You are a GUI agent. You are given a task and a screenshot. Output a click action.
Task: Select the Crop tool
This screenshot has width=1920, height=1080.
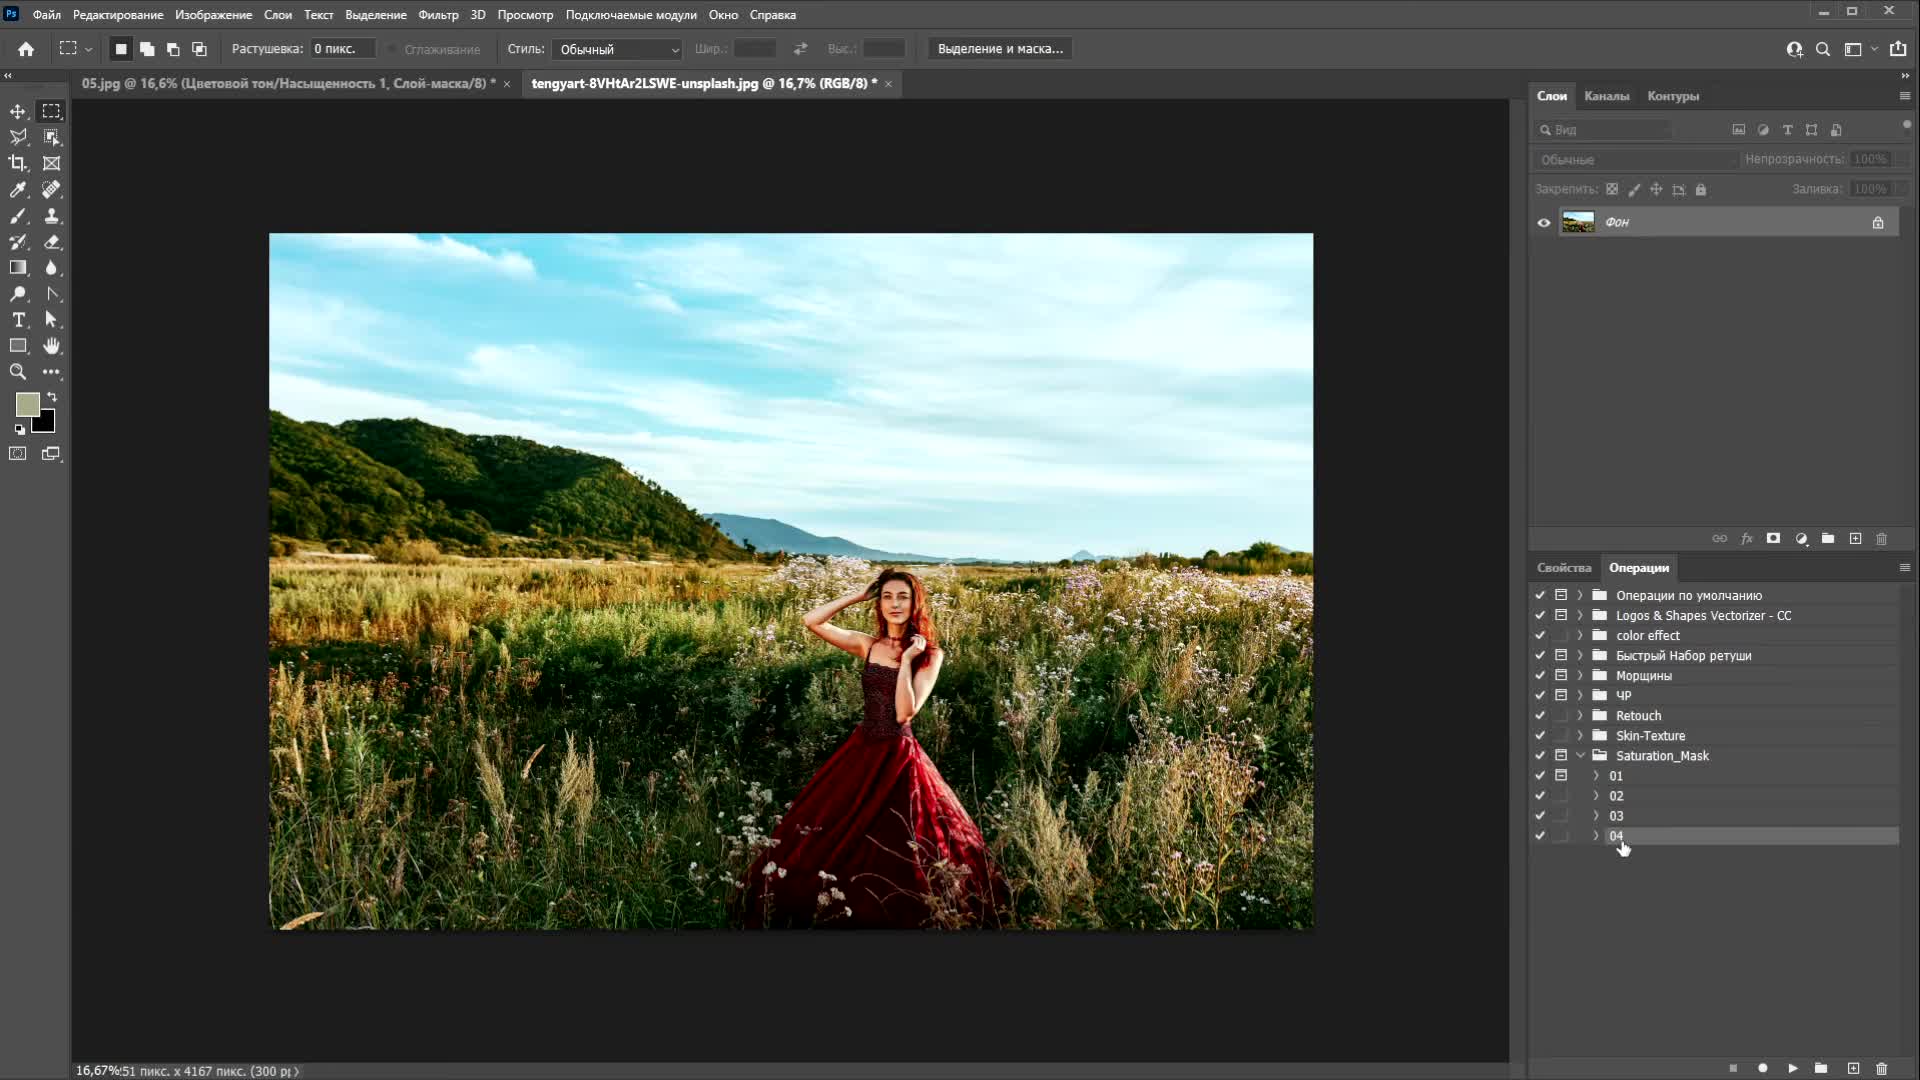click(18, 163)
